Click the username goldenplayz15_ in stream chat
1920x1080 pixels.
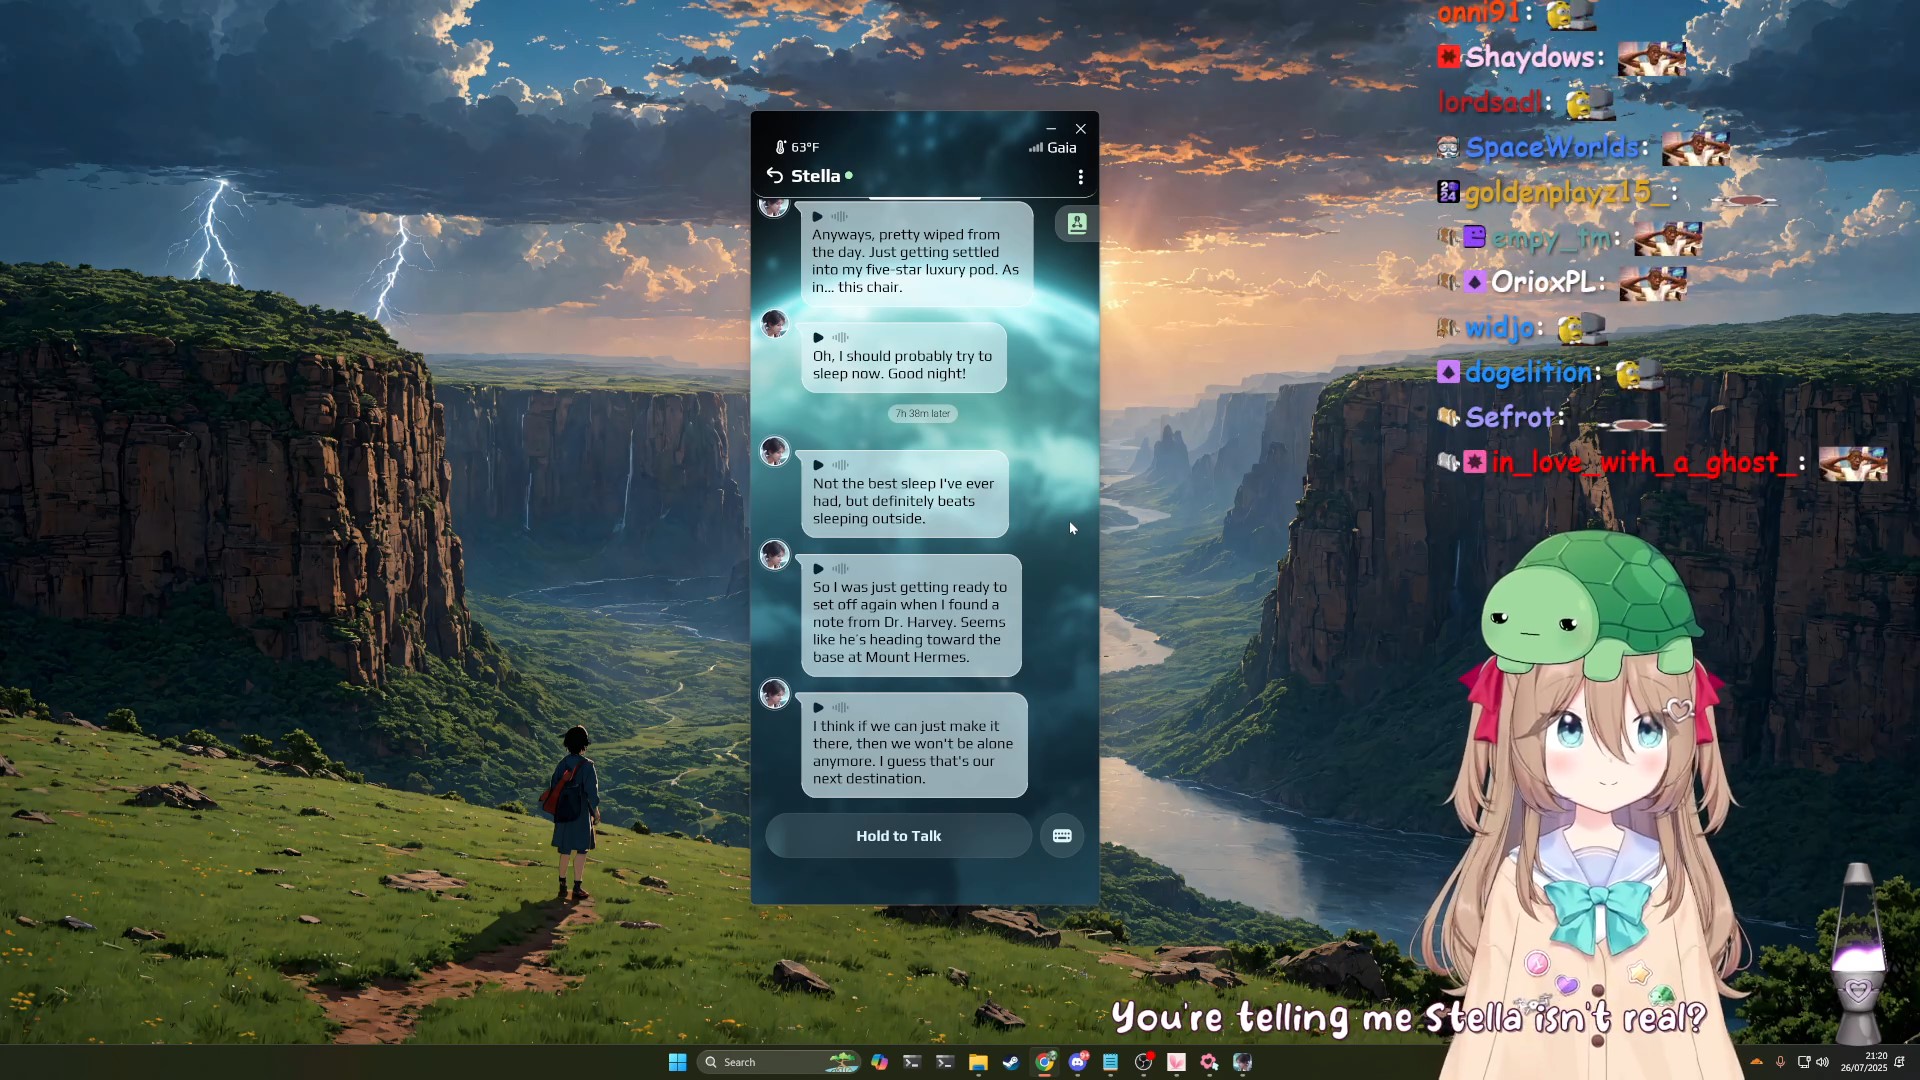click(1565, 192)
